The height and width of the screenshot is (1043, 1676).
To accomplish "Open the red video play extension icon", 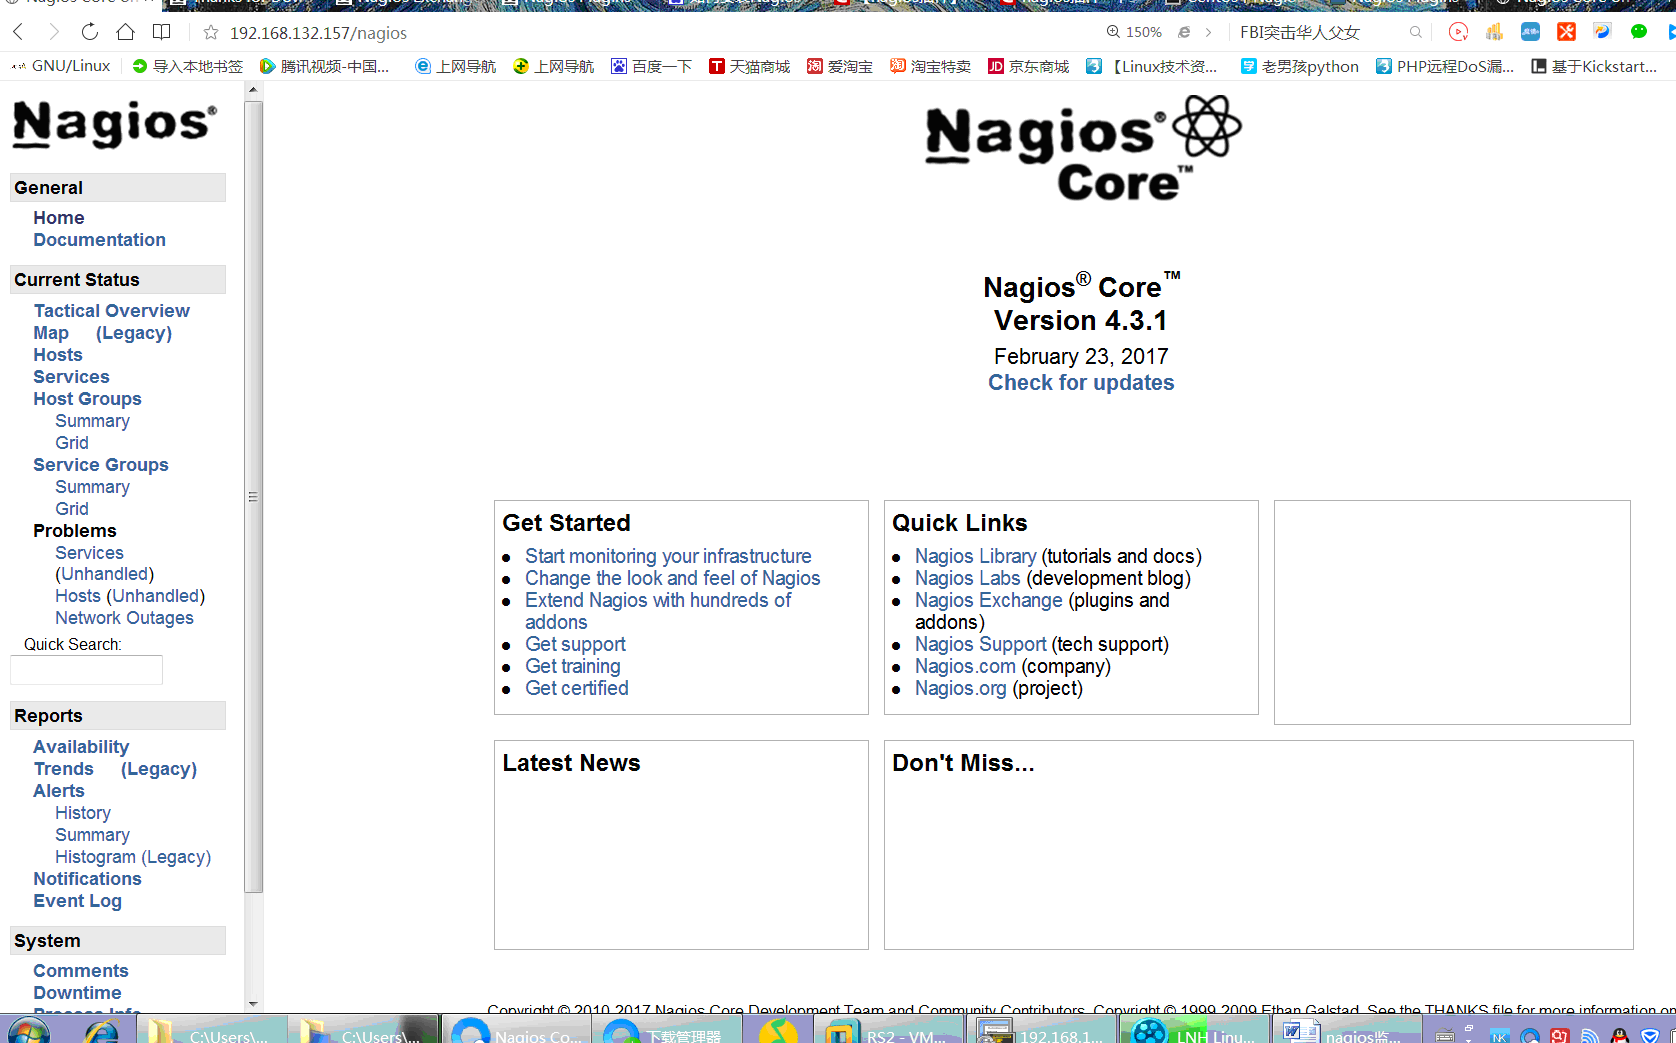I will click(1458, 32).
